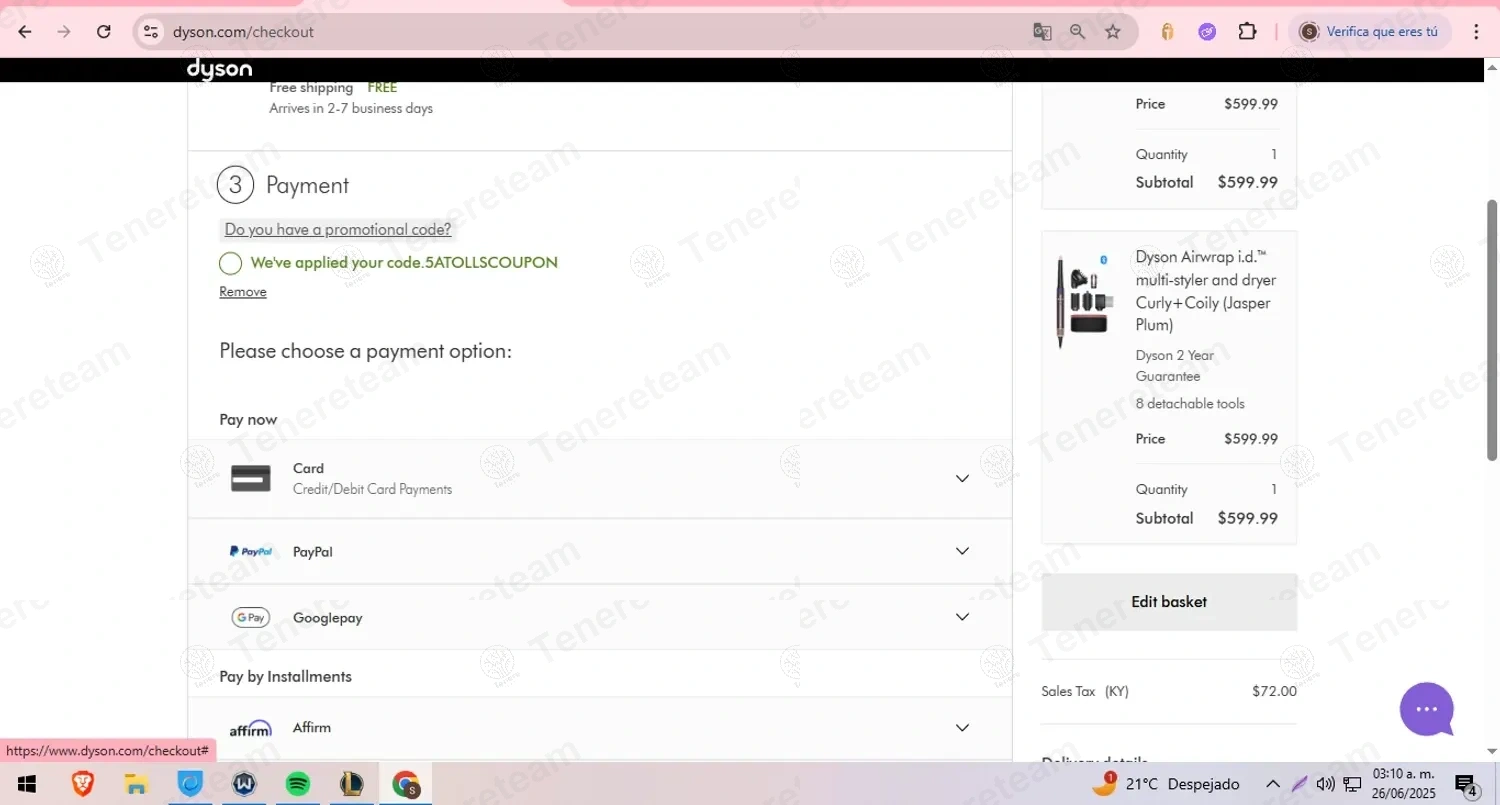The height and width of the screenshot is (805, 1500).
Task: Open Spotify from the taskbar
Action: (298, 784)
